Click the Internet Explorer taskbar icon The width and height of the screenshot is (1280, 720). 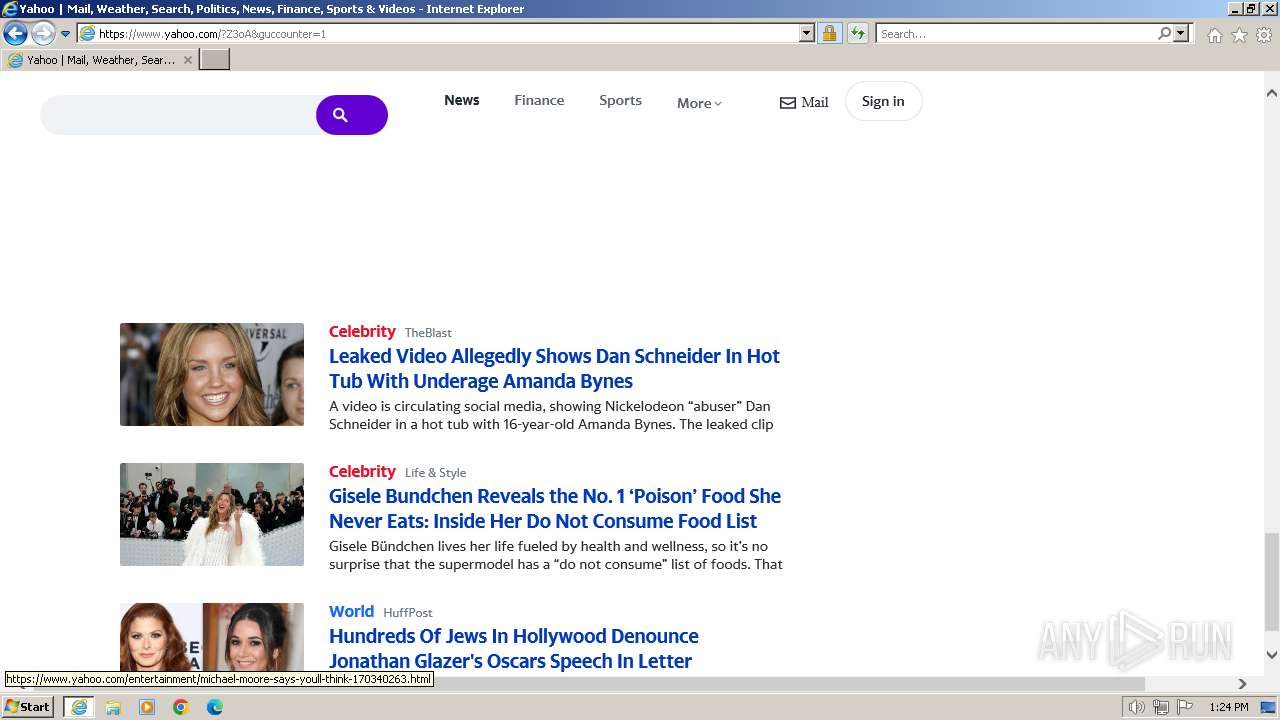(79, 707)
